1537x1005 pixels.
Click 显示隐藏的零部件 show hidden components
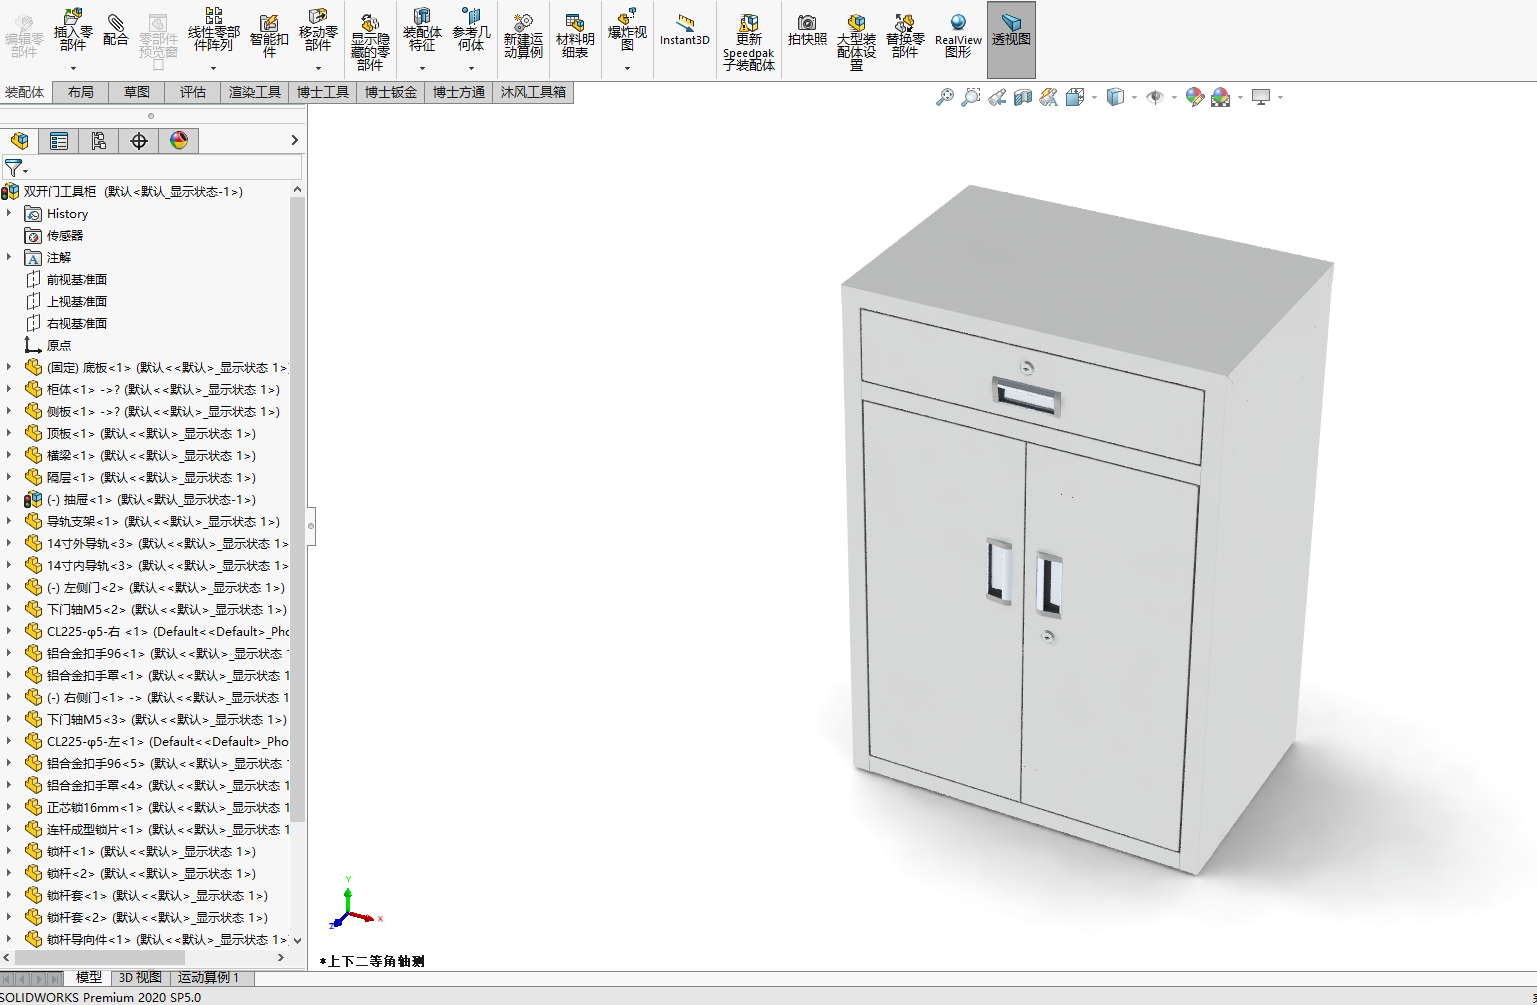click(370, 42)
